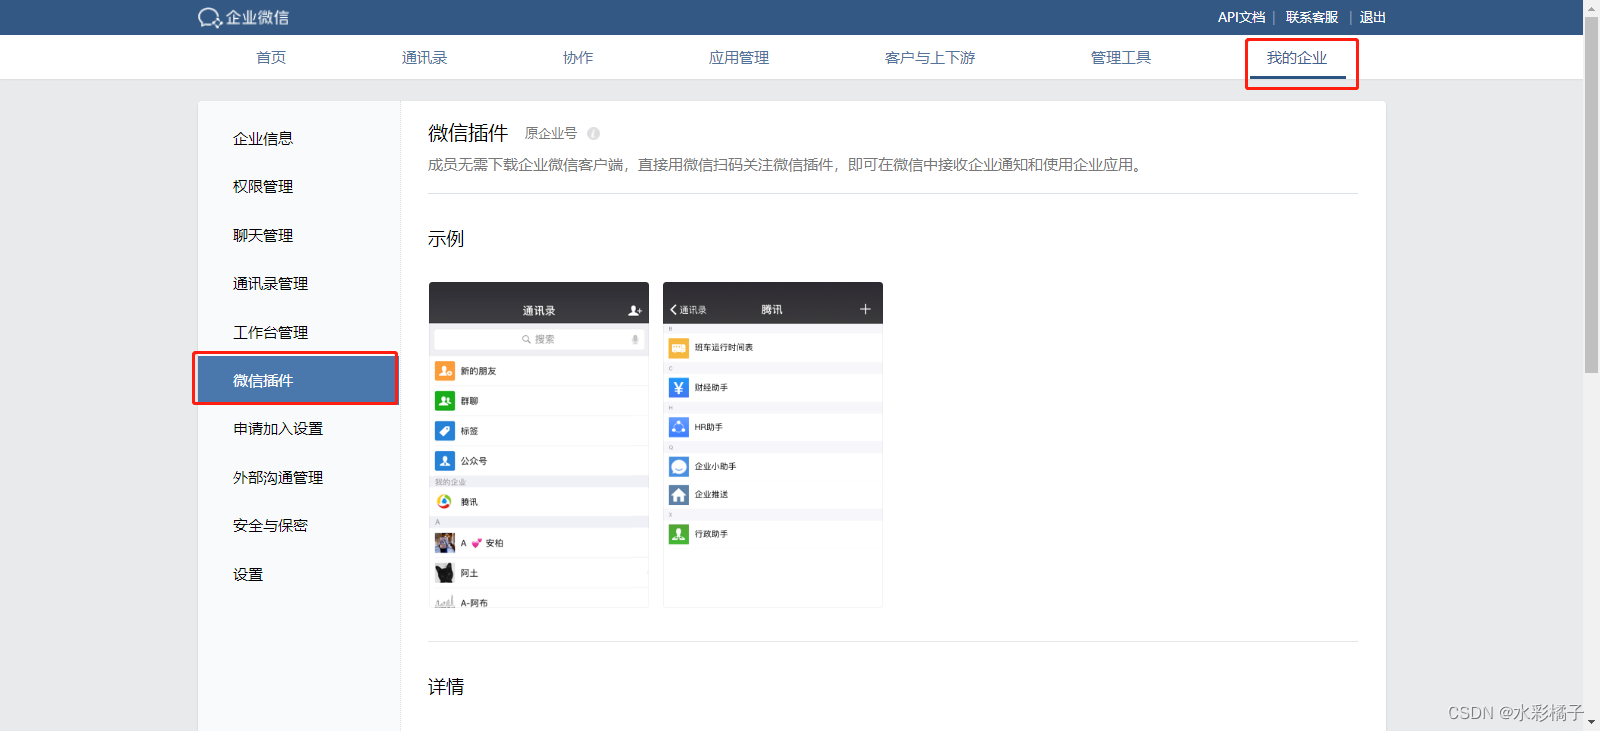Click the green 群聊 icon in the example
The width and height of the screenshot is (1600, 731).
(x=445, y=401)
